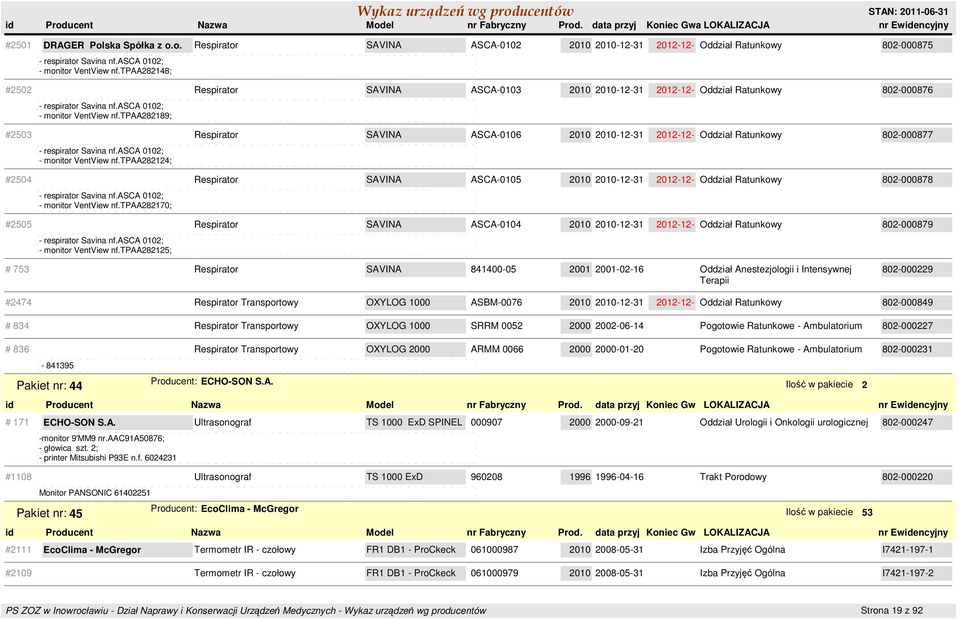The height and width of the screenshot is (619, 960).
Task: Select inventory number 'I7421-197-1'
Action: [x=907, y=550]
